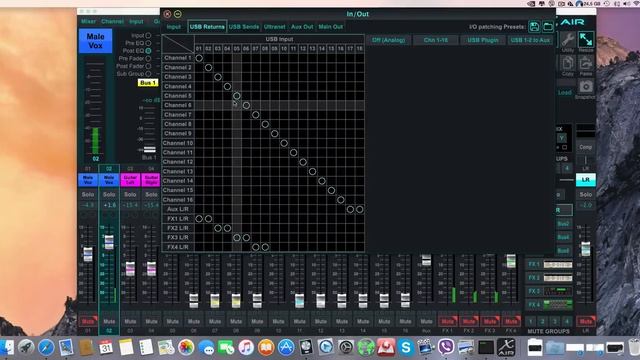Click the LR main fader handle
Viewport: 640px width, 360px height.
586,249
